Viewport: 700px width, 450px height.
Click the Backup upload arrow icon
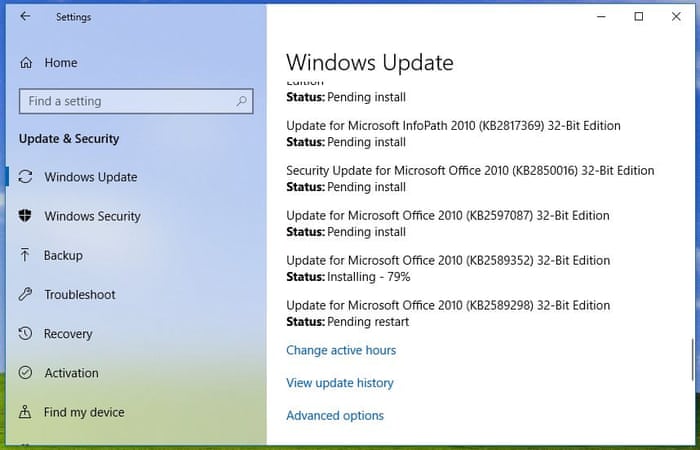click(26, 255)
